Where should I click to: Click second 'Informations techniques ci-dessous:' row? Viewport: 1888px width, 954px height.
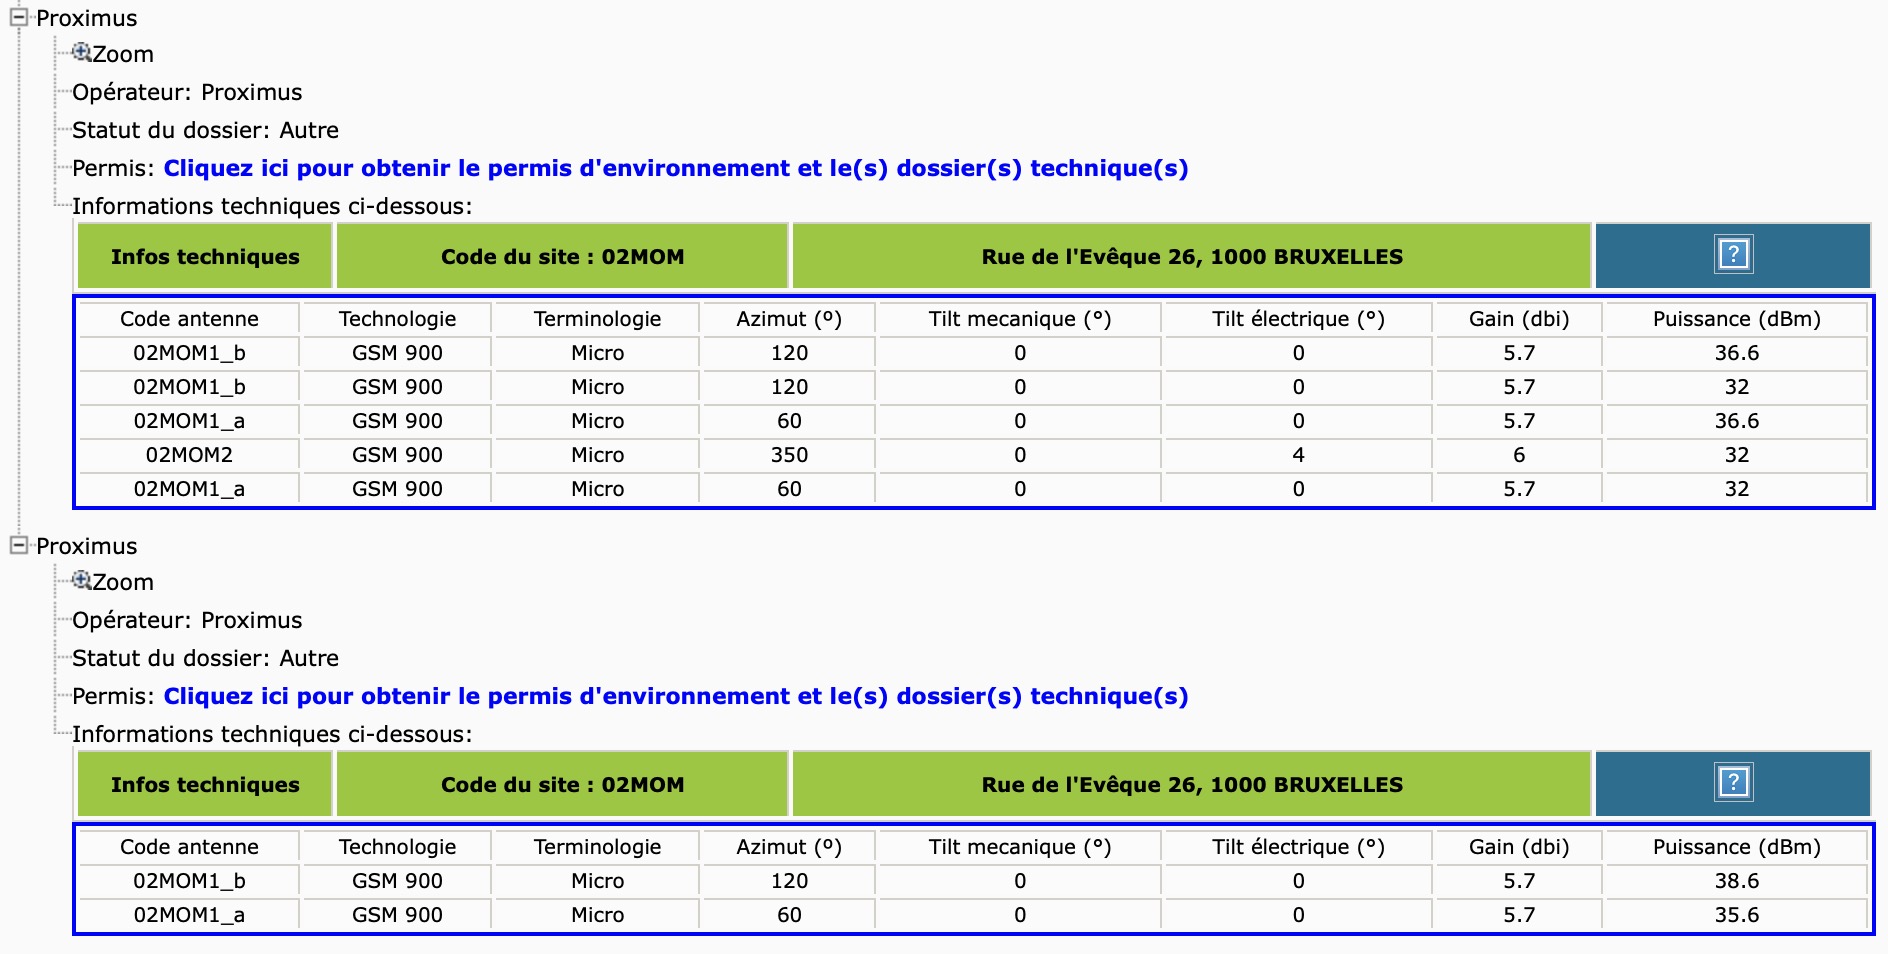[272, 734]
